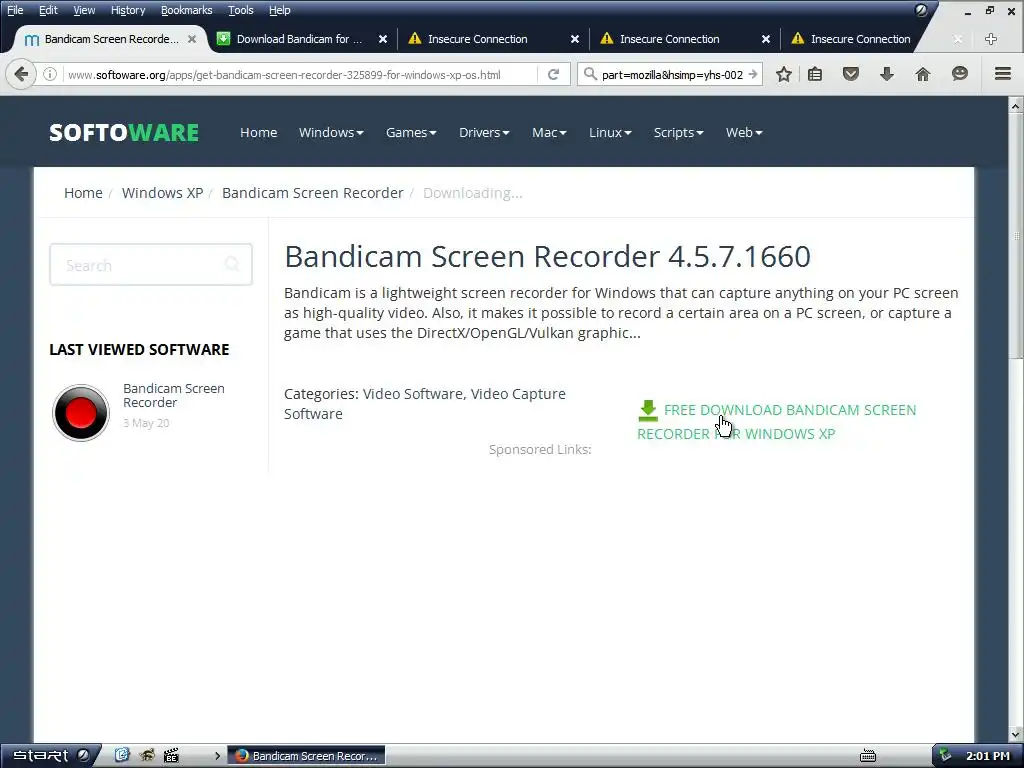Open the Tools menu
This screenshot has height=768, width=1024.
(240, 10)
